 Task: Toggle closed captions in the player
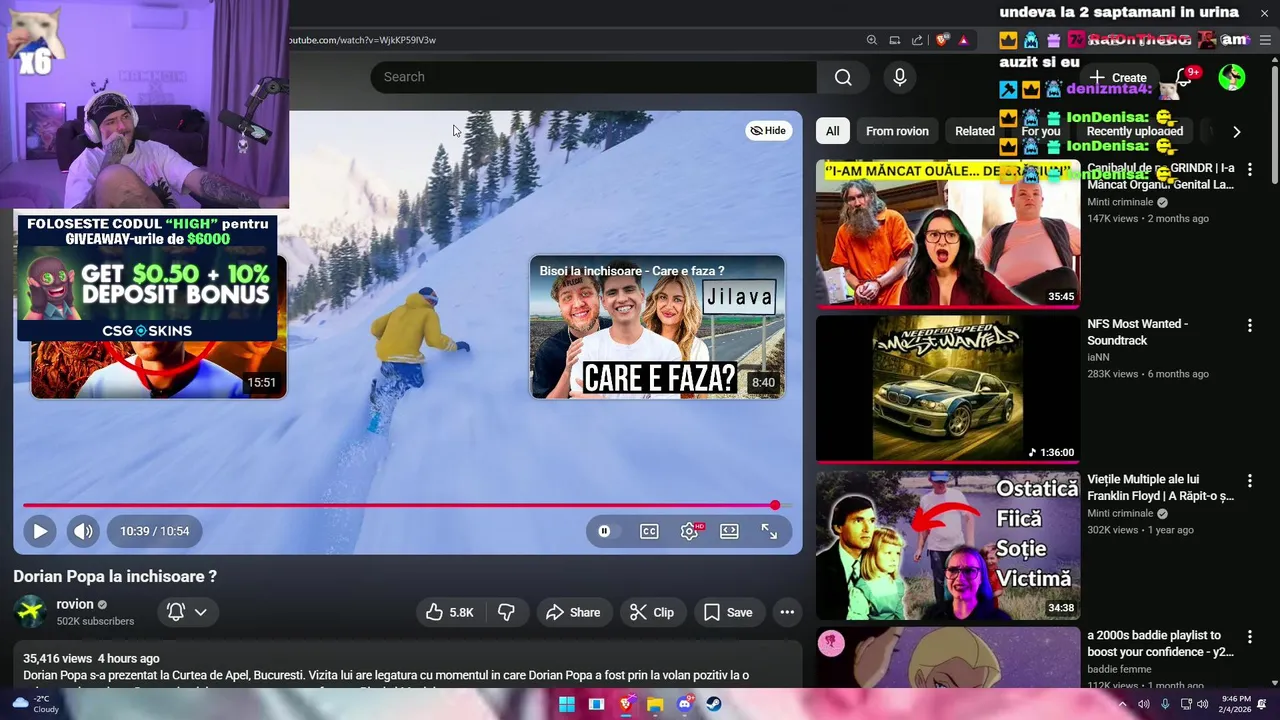650,531
